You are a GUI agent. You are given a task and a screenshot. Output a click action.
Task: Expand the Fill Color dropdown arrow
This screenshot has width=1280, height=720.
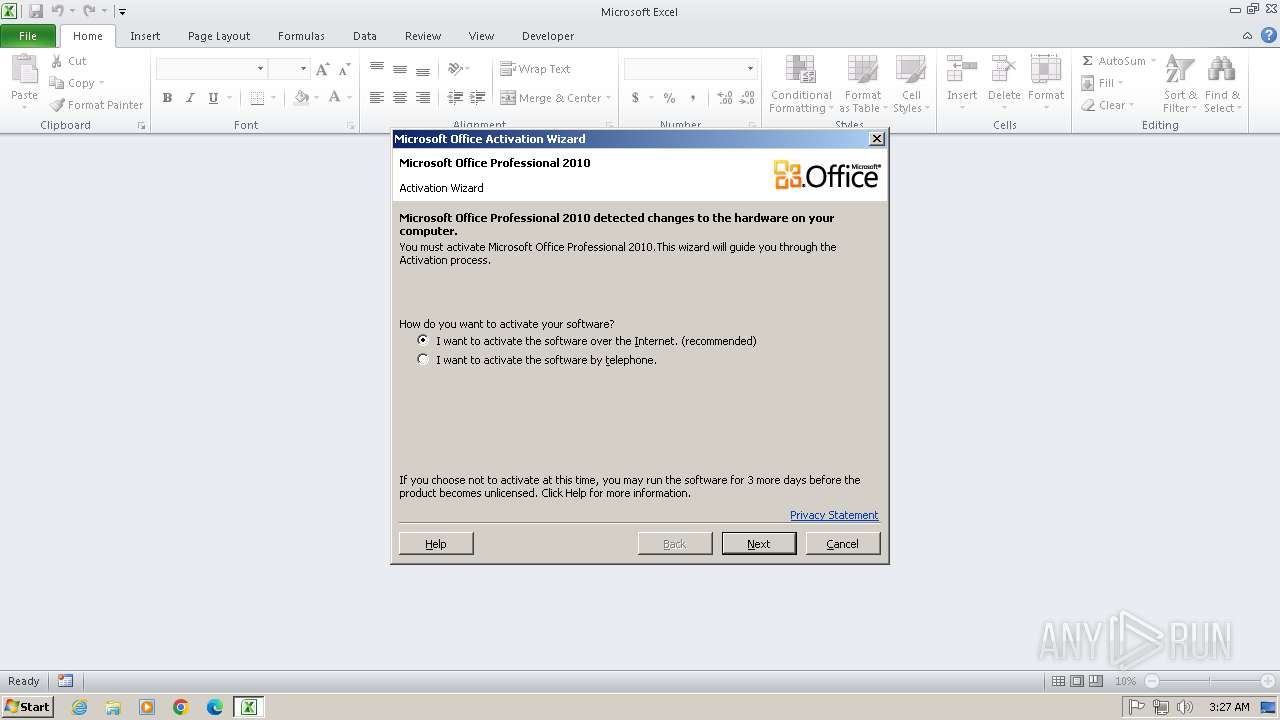(x=316, y=98)
